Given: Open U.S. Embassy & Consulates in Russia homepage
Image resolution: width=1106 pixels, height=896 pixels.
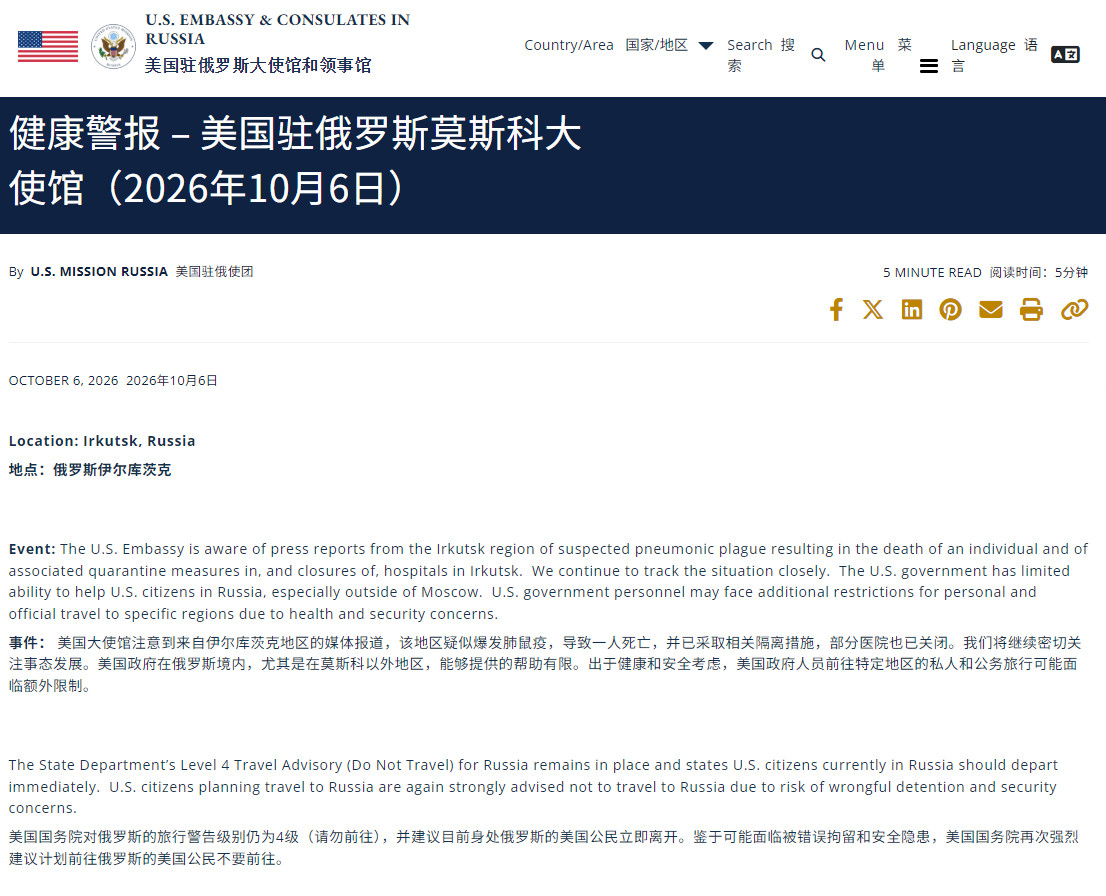Looking at the screenshot, I should (277, 42).
